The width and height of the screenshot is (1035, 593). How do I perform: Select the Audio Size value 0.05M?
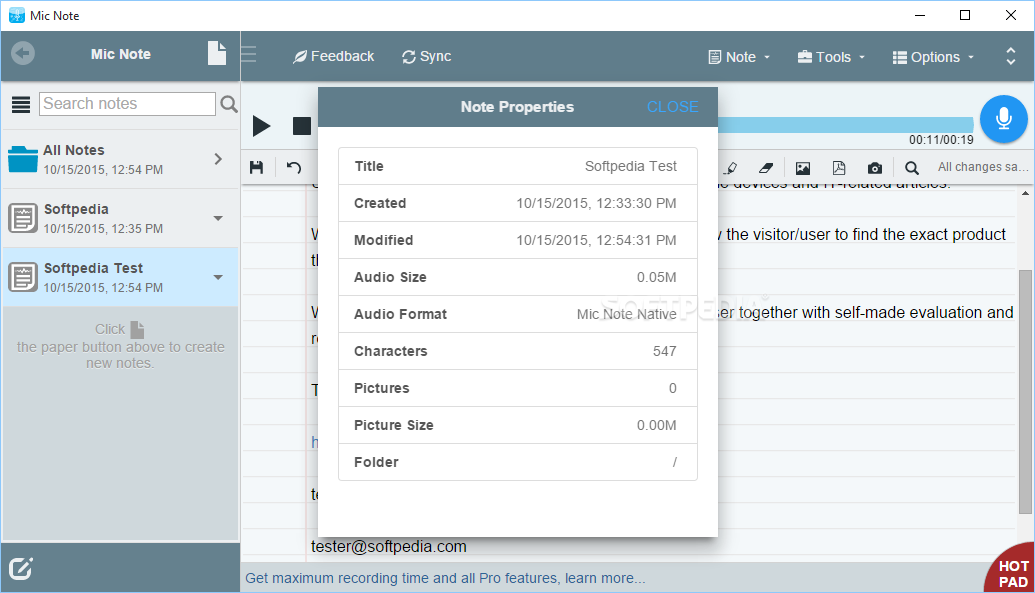(656, 277)
